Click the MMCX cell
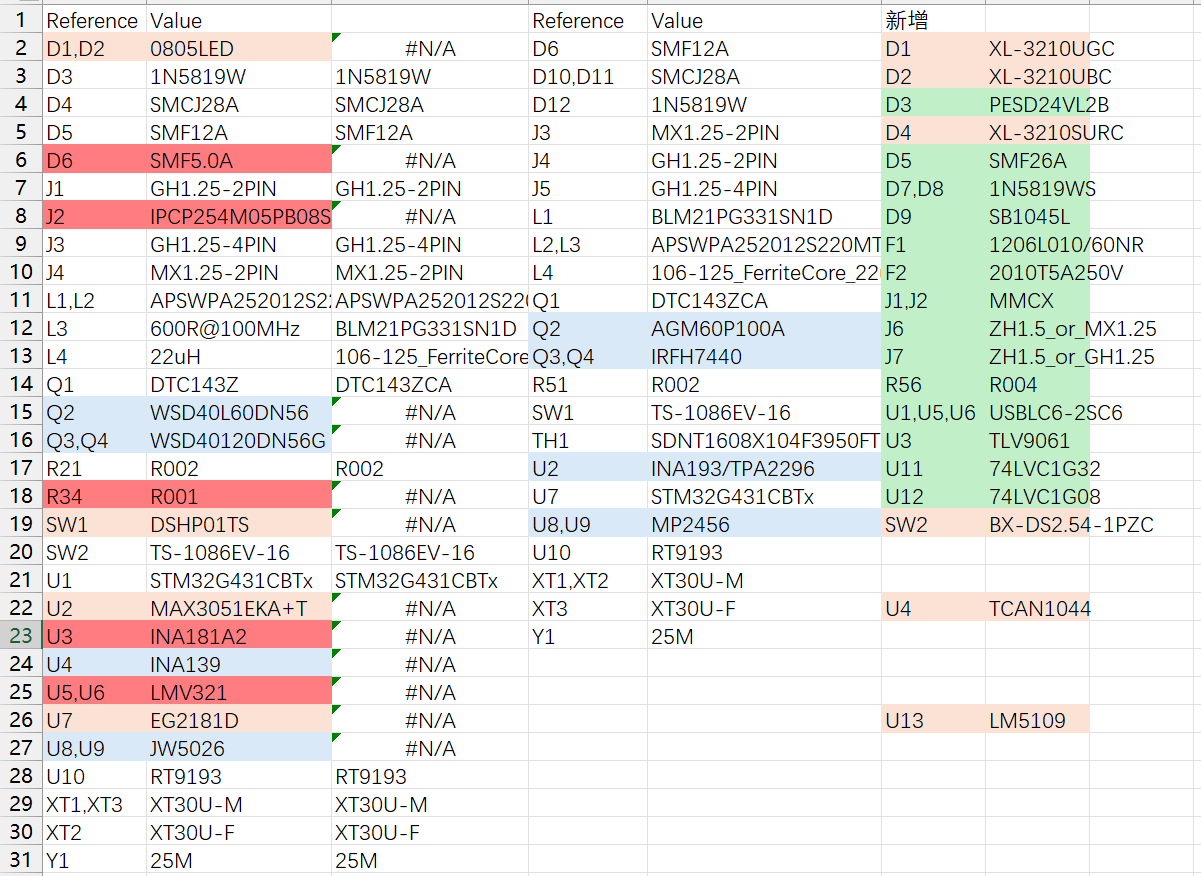Screen dimensions: 1201x876 click(x=1037, y=300)
